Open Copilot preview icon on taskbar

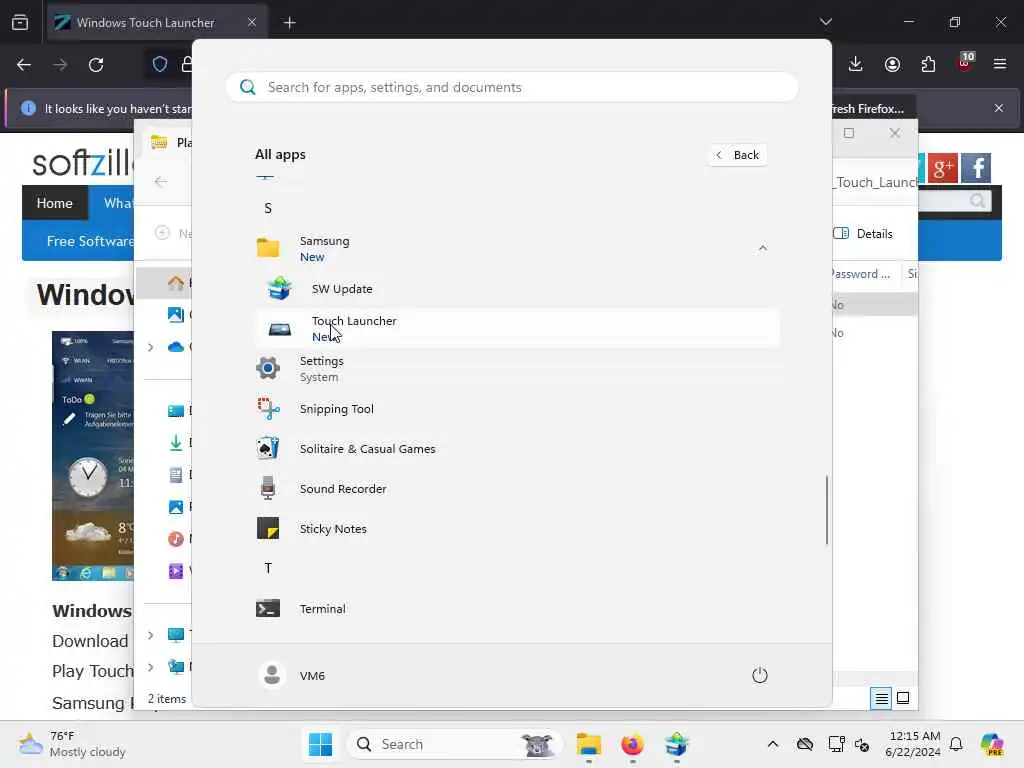pos(991,744)
